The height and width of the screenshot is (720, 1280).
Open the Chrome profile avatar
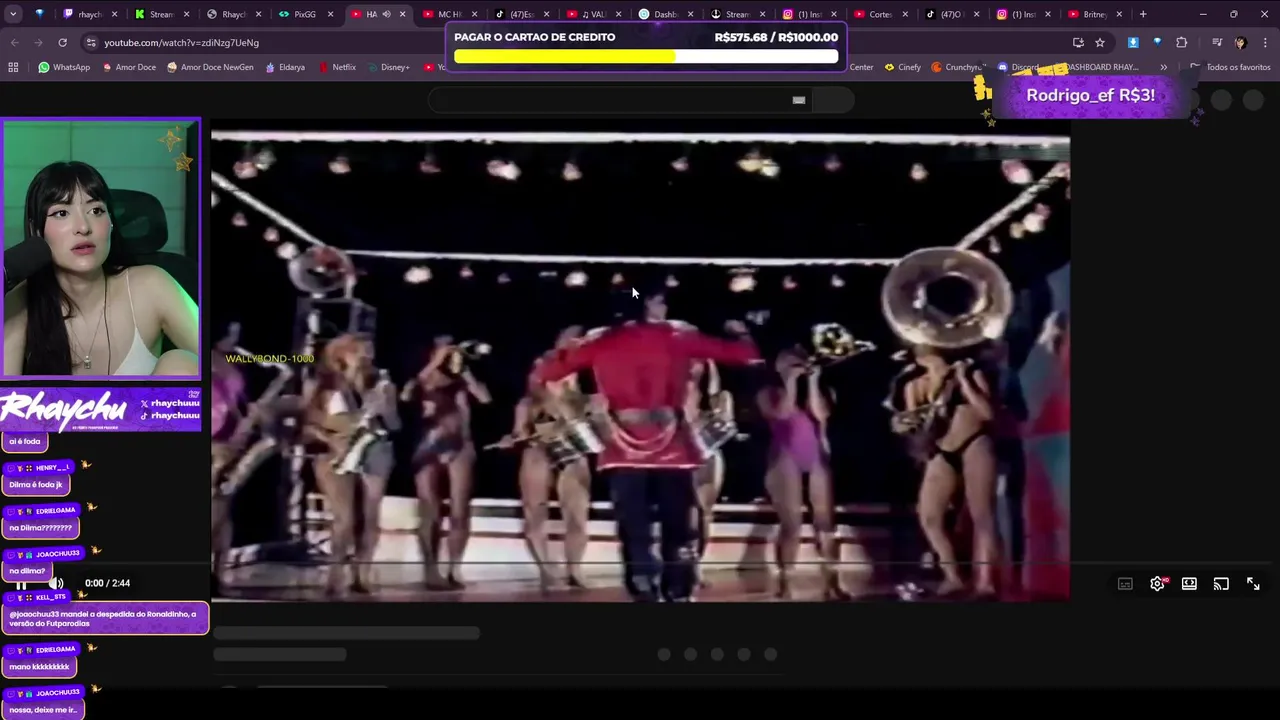tap(1240, 42)
